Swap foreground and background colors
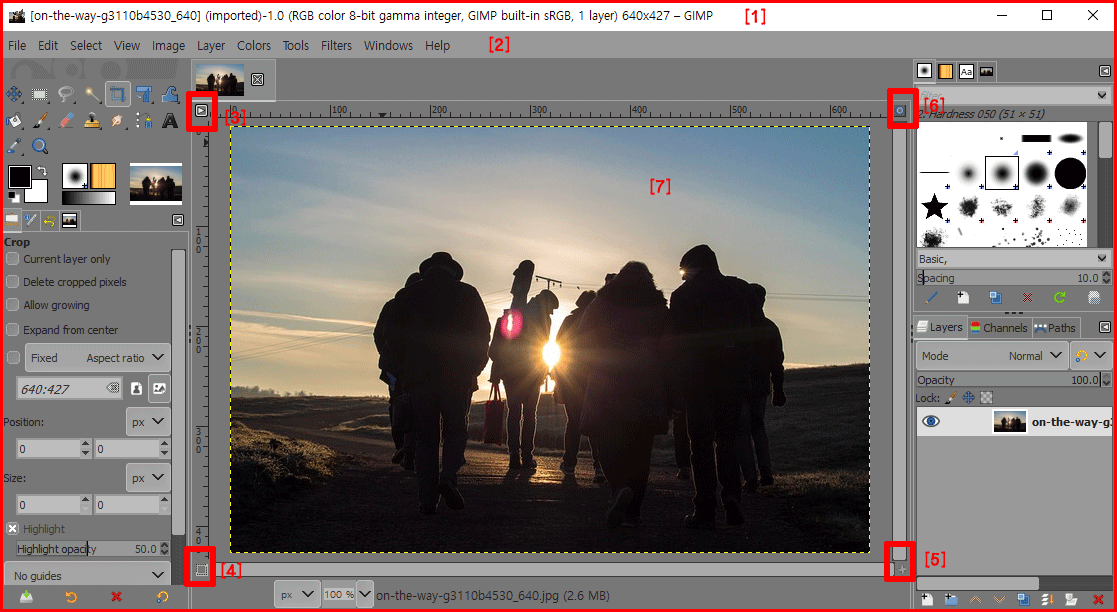The width and height of the screenshot is (1117, 612). click(41, 171)
